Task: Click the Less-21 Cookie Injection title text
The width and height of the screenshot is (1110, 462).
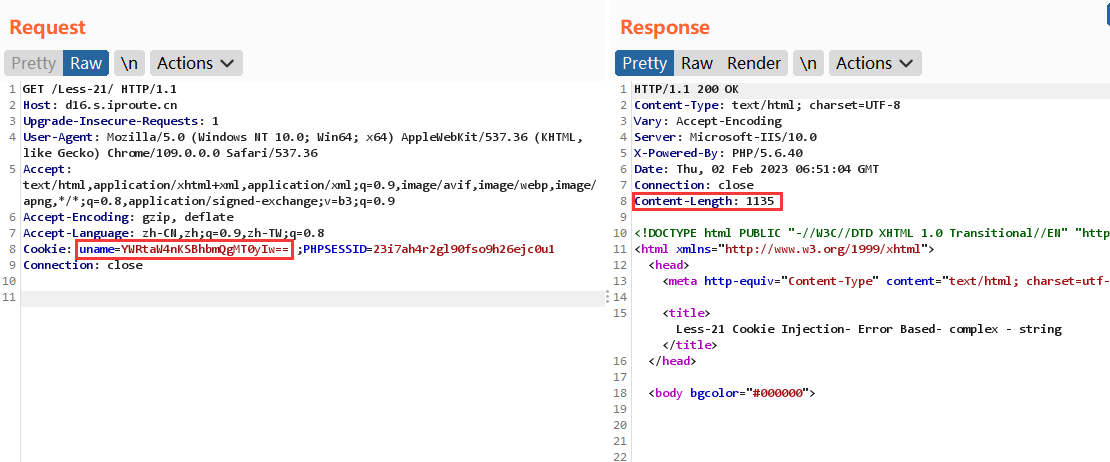Action: pyautogui.click(x=868, y=329)
